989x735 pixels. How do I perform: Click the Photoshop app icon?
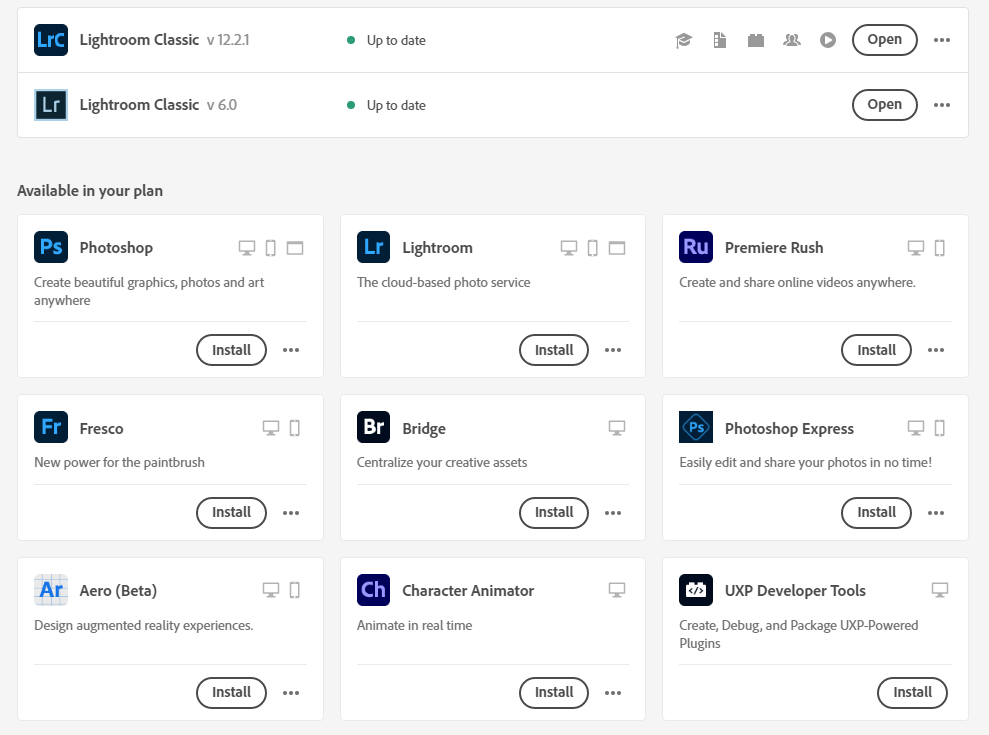[x=51, y=247]
